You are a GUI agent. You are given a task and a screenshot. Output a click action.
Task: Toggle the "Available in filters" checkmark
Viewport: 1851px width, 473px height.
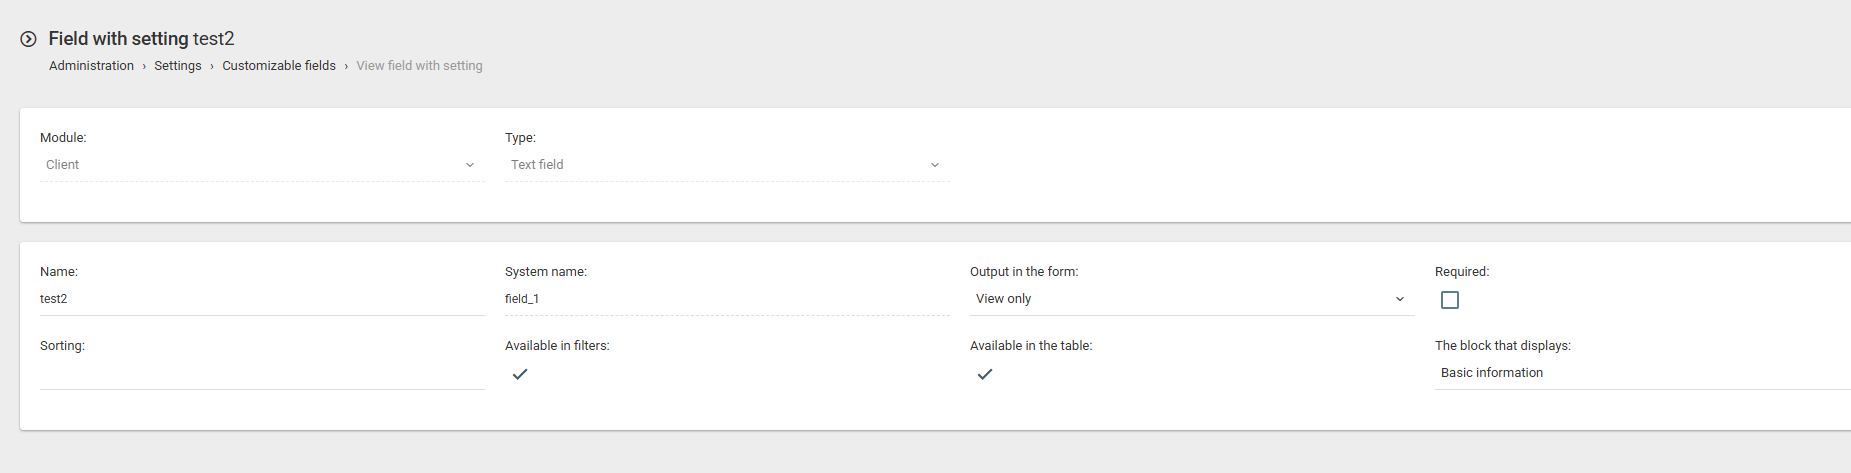(520, 374)
